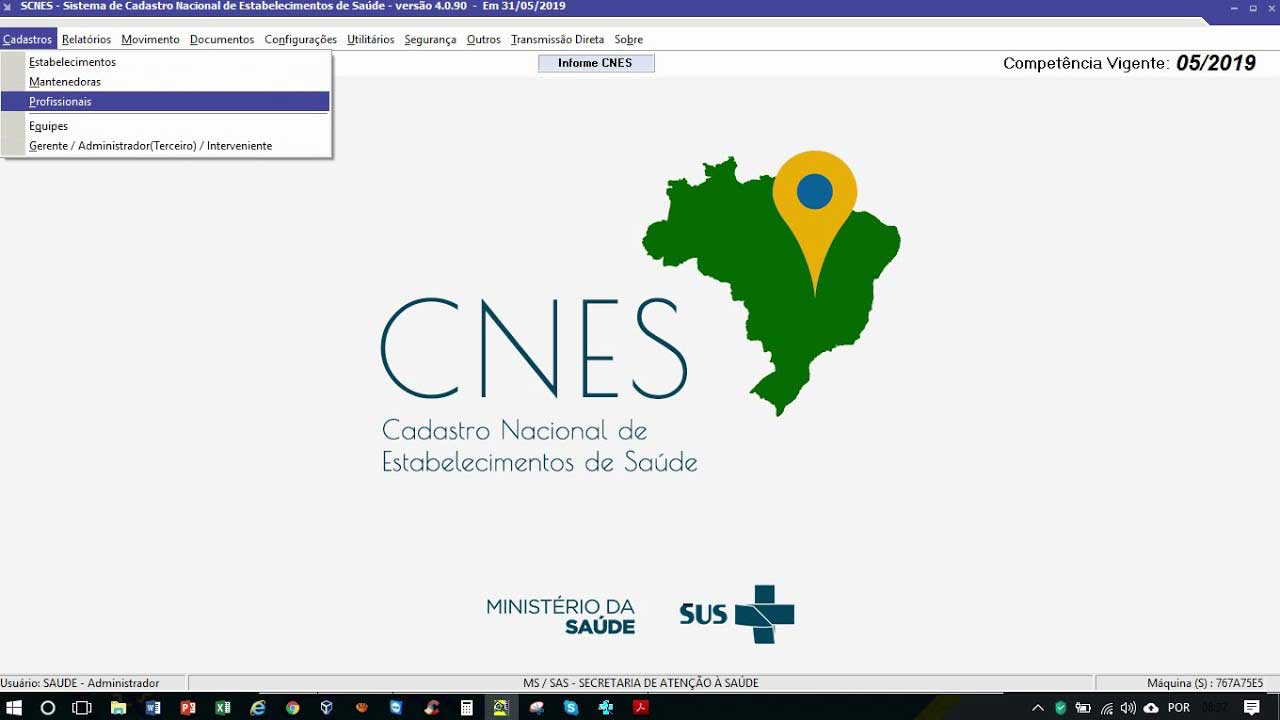Open the Windows Security shield in tray

click(x=1060, y=707)
